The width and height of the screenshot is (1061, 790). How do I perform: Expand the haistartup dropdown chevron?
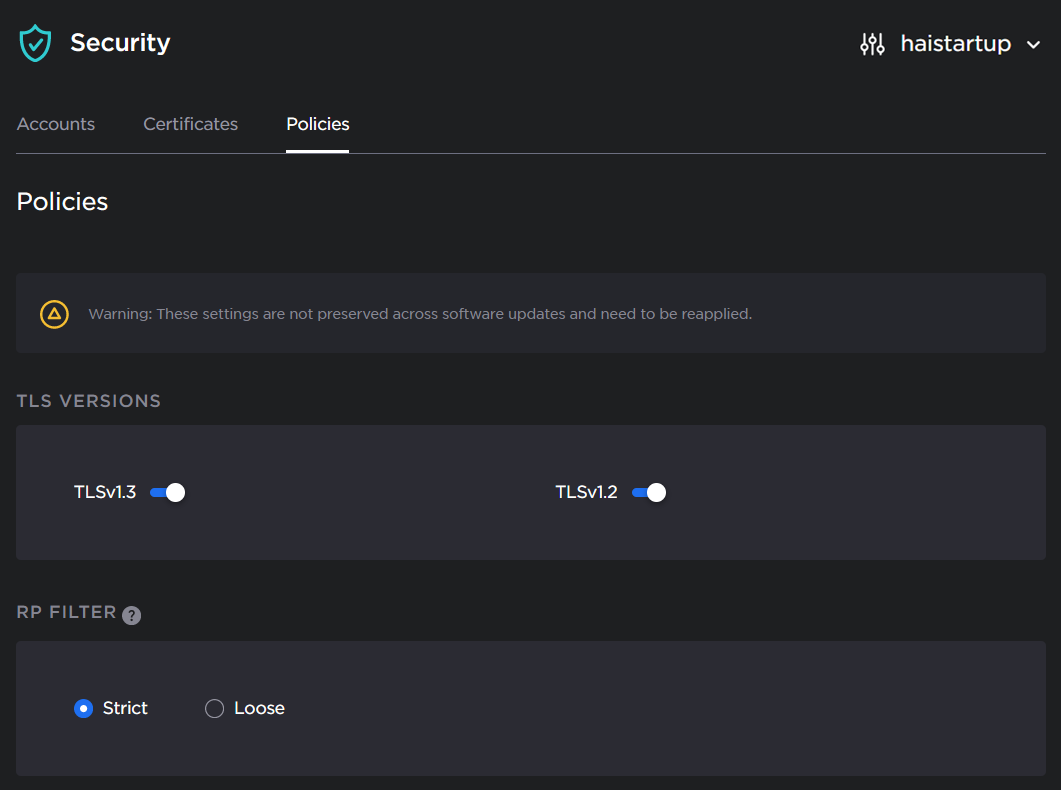click(x=1034, y=45)
